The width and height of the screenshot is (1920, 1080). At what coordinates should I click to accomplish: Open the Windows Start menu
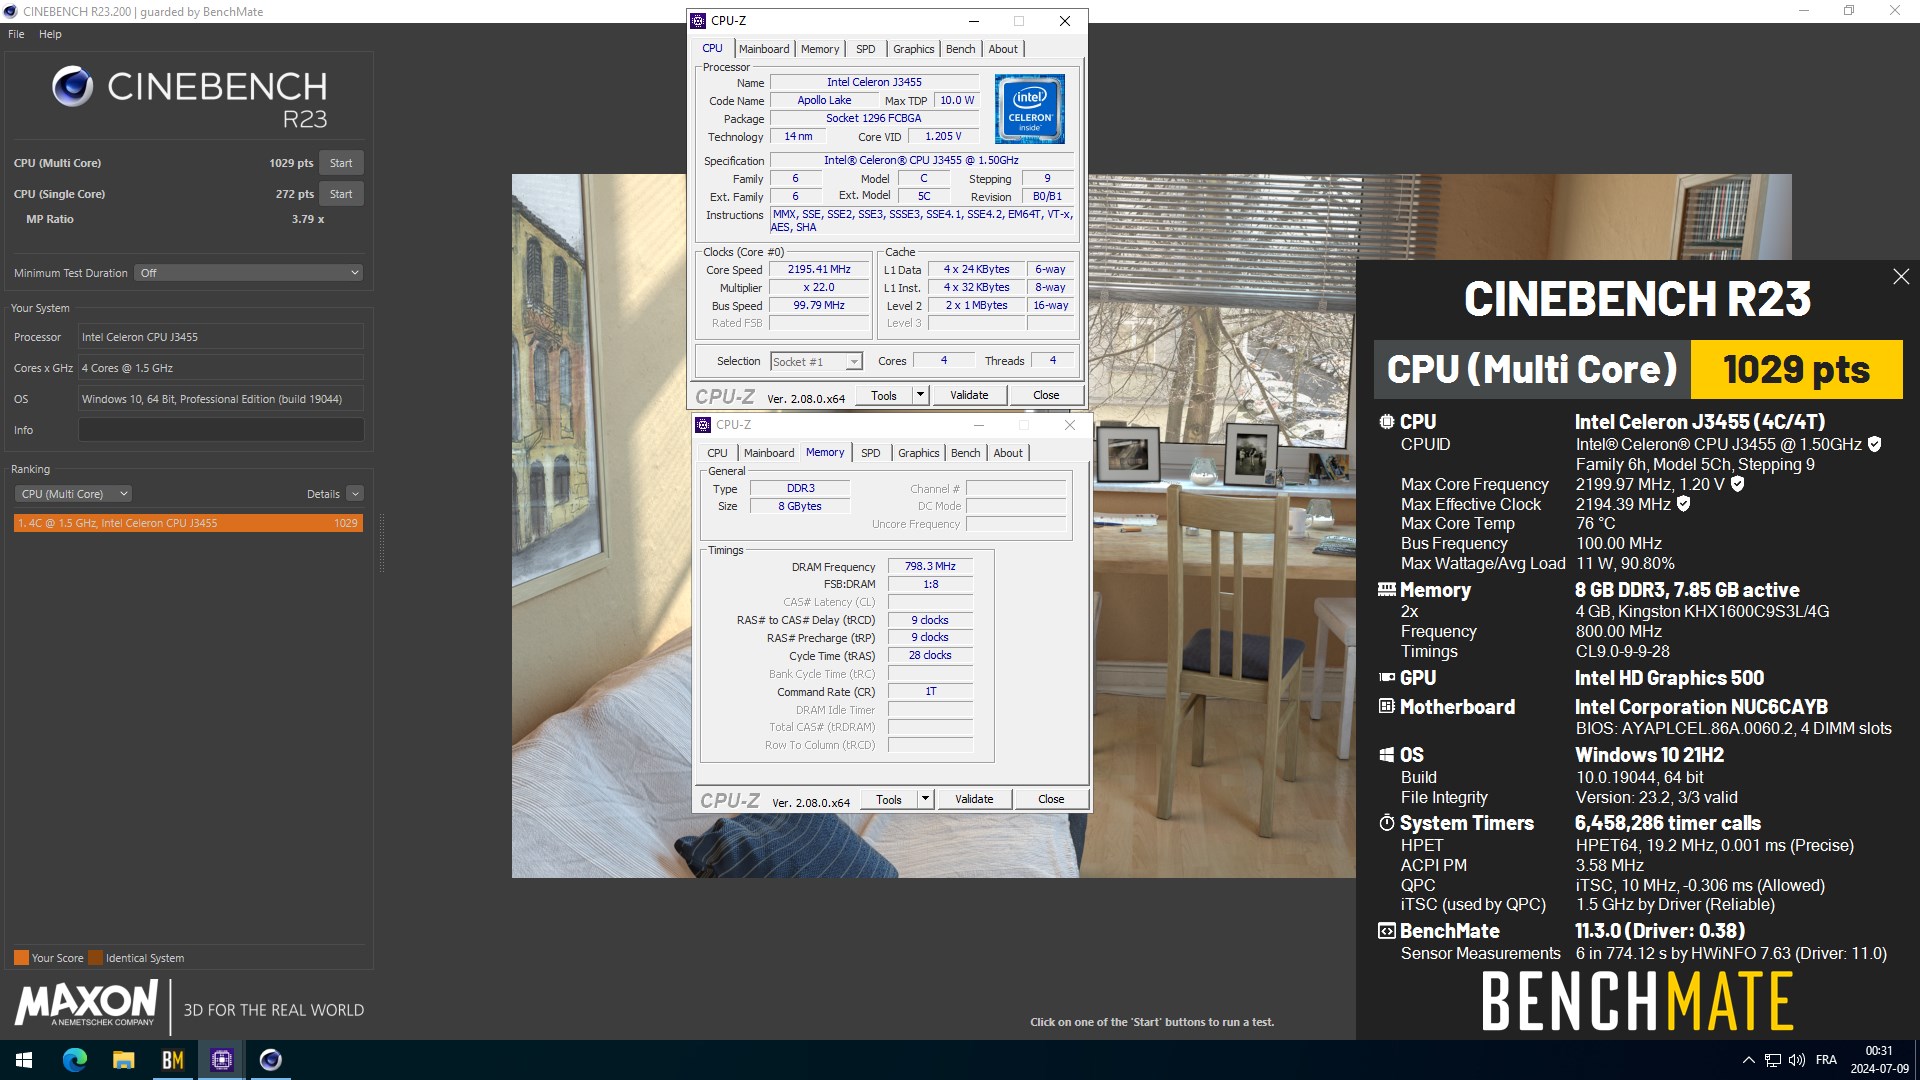(24, 1060)
